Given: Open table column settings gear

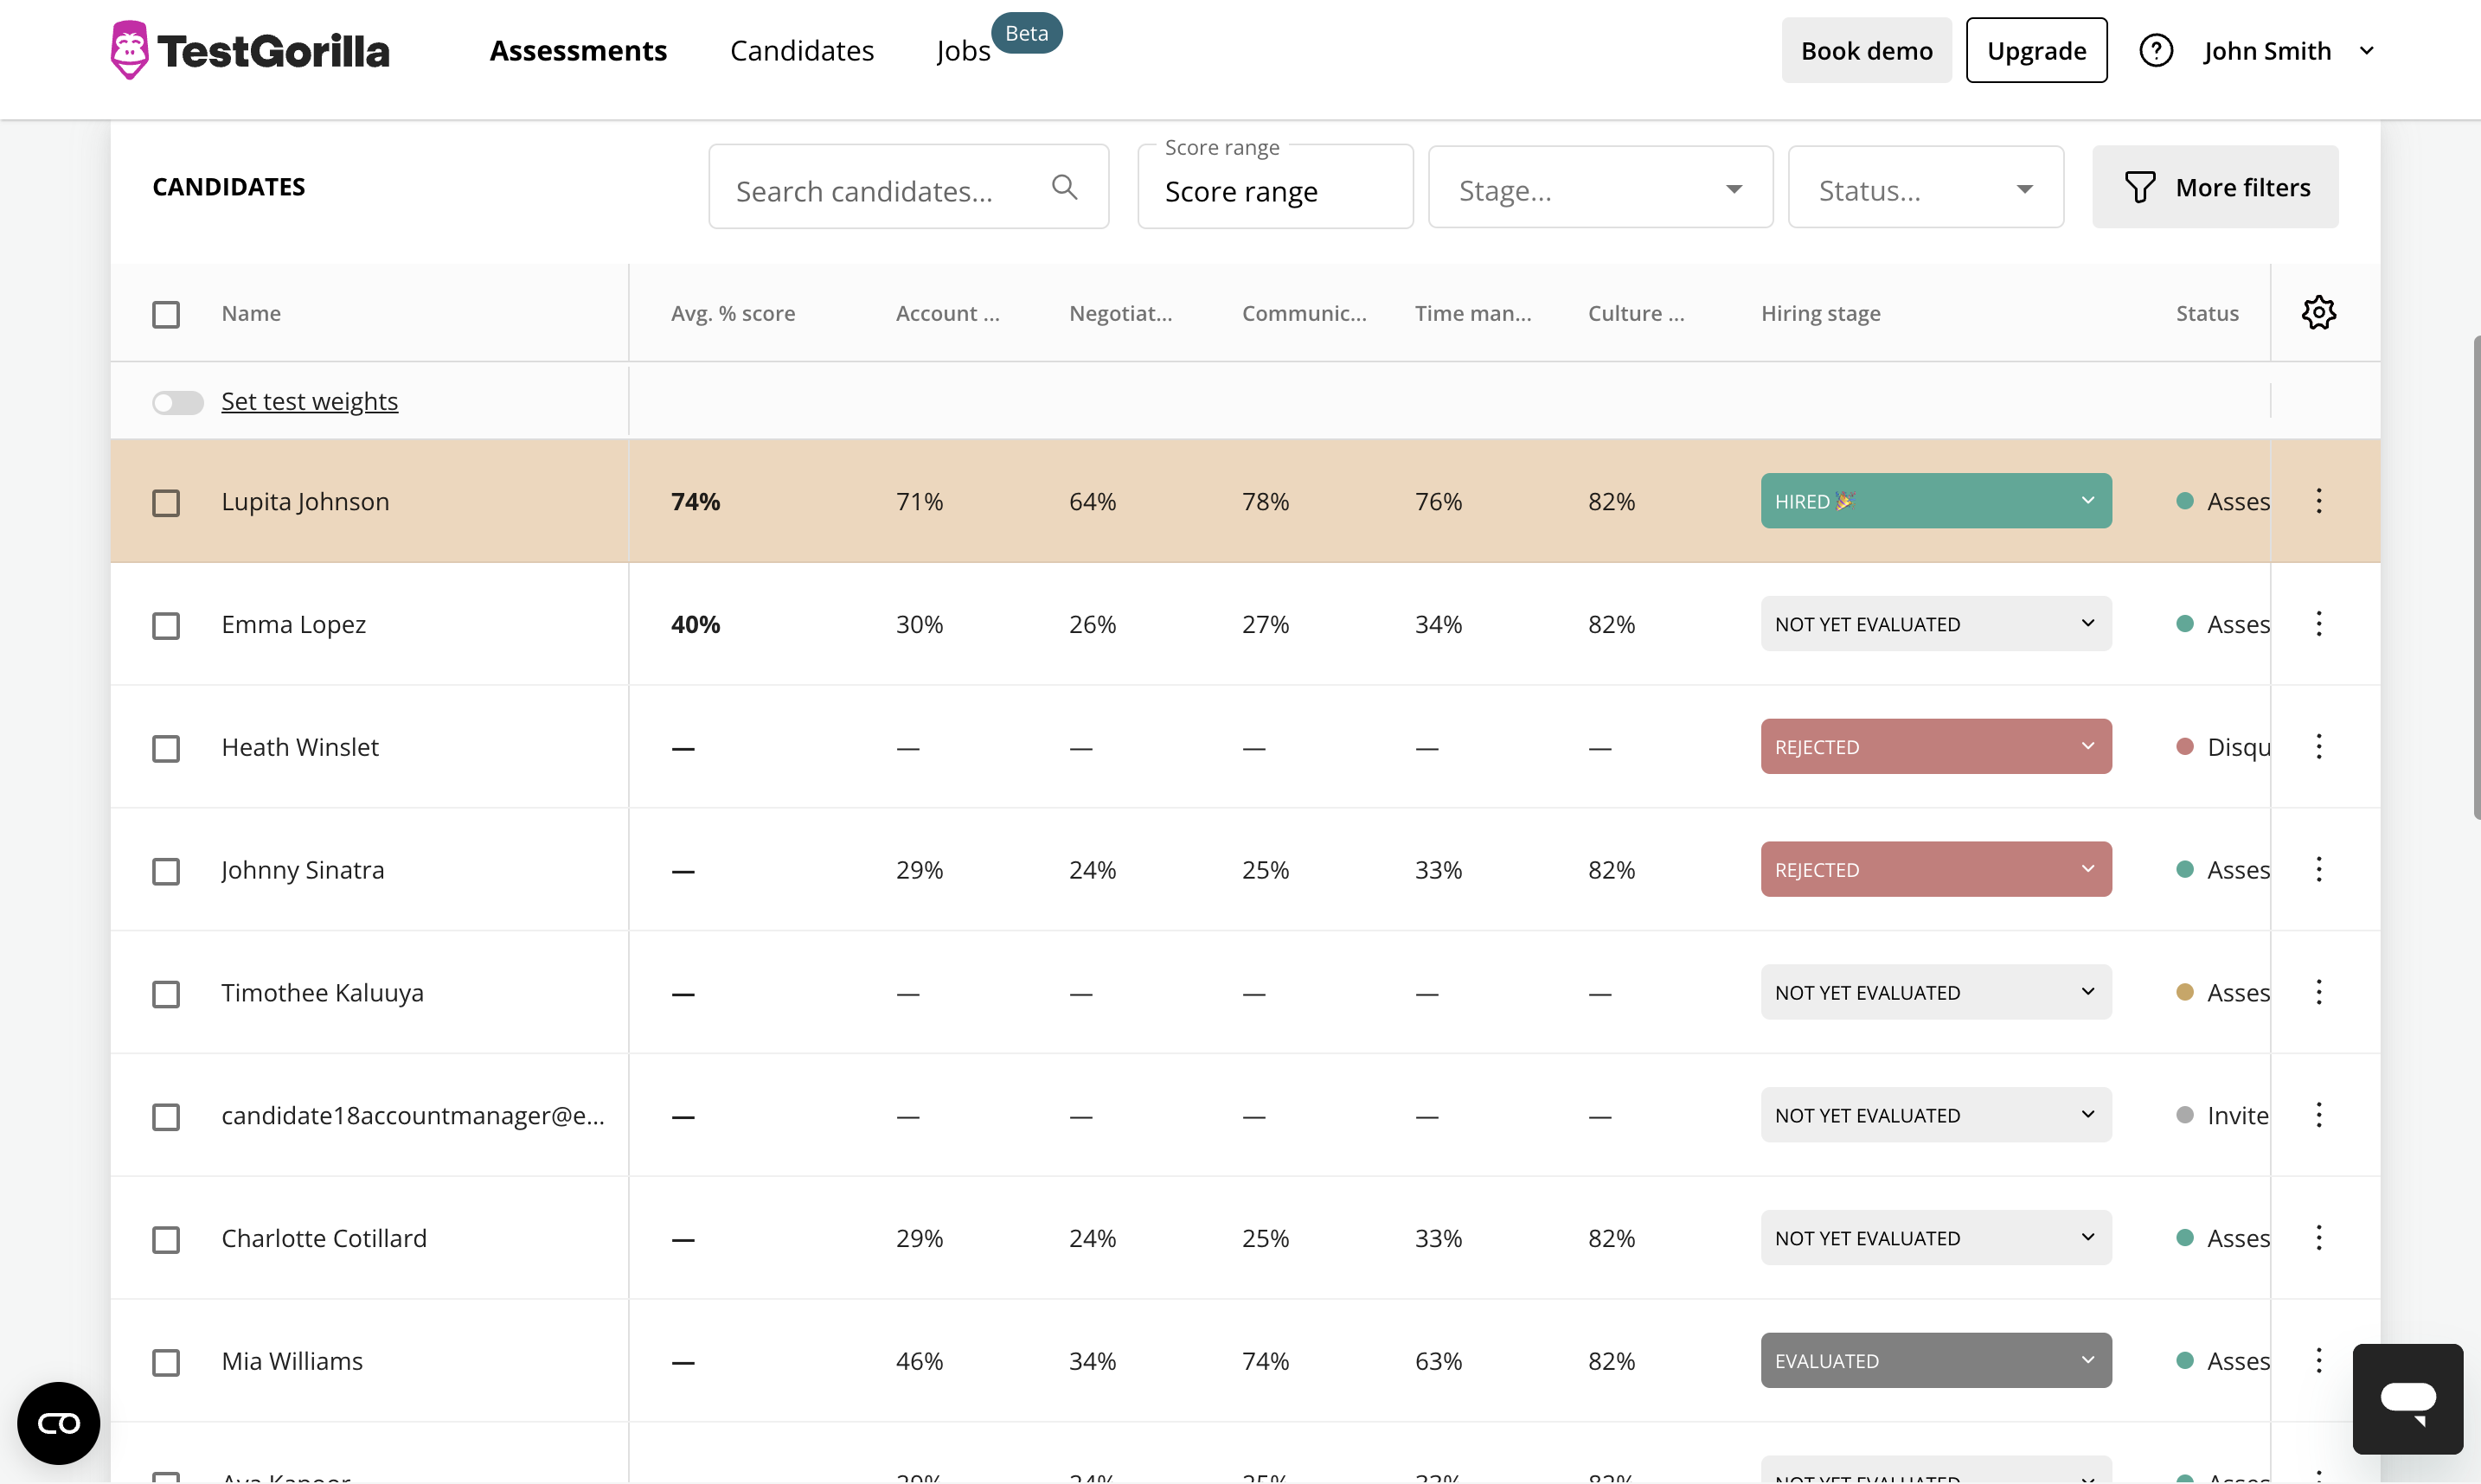Looking at the screenshot, I should pyautogui.click(x=2318, y=313).
